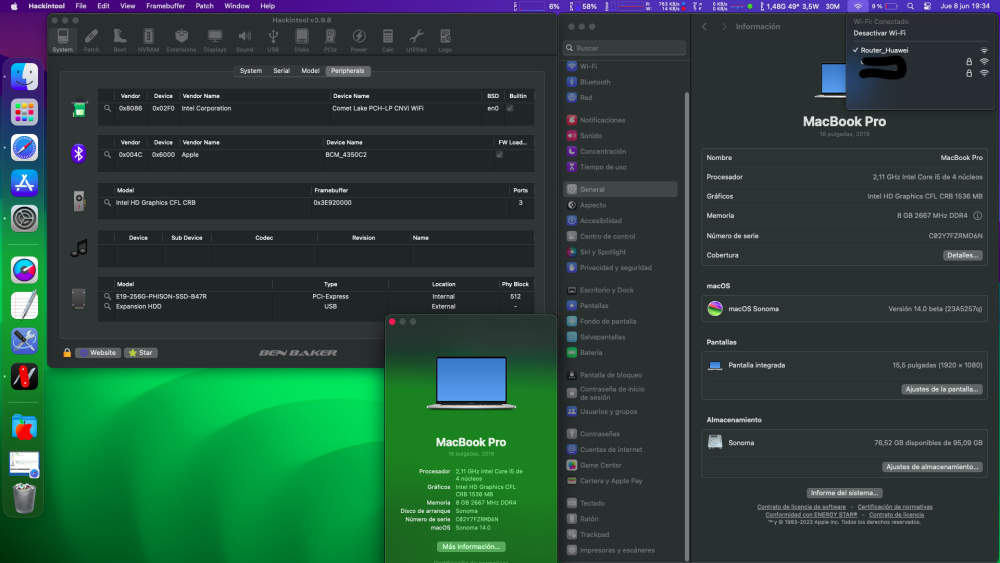Open the Extensions toolbar section

[x=181, y=40]
